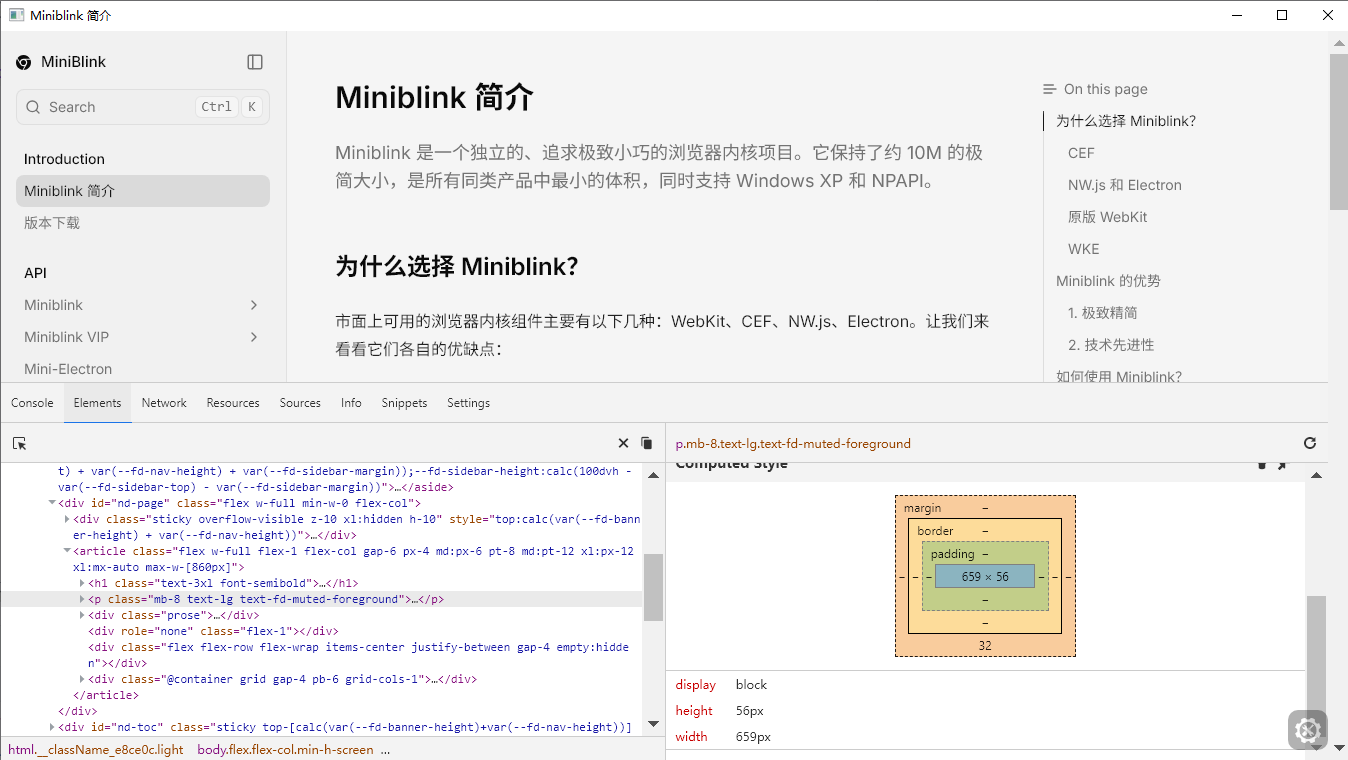Image resolution: width=1348 pixels, height=760 pixels.
Task: Click the X icon in Elements toolbar
Action: [x=623, y=443]
